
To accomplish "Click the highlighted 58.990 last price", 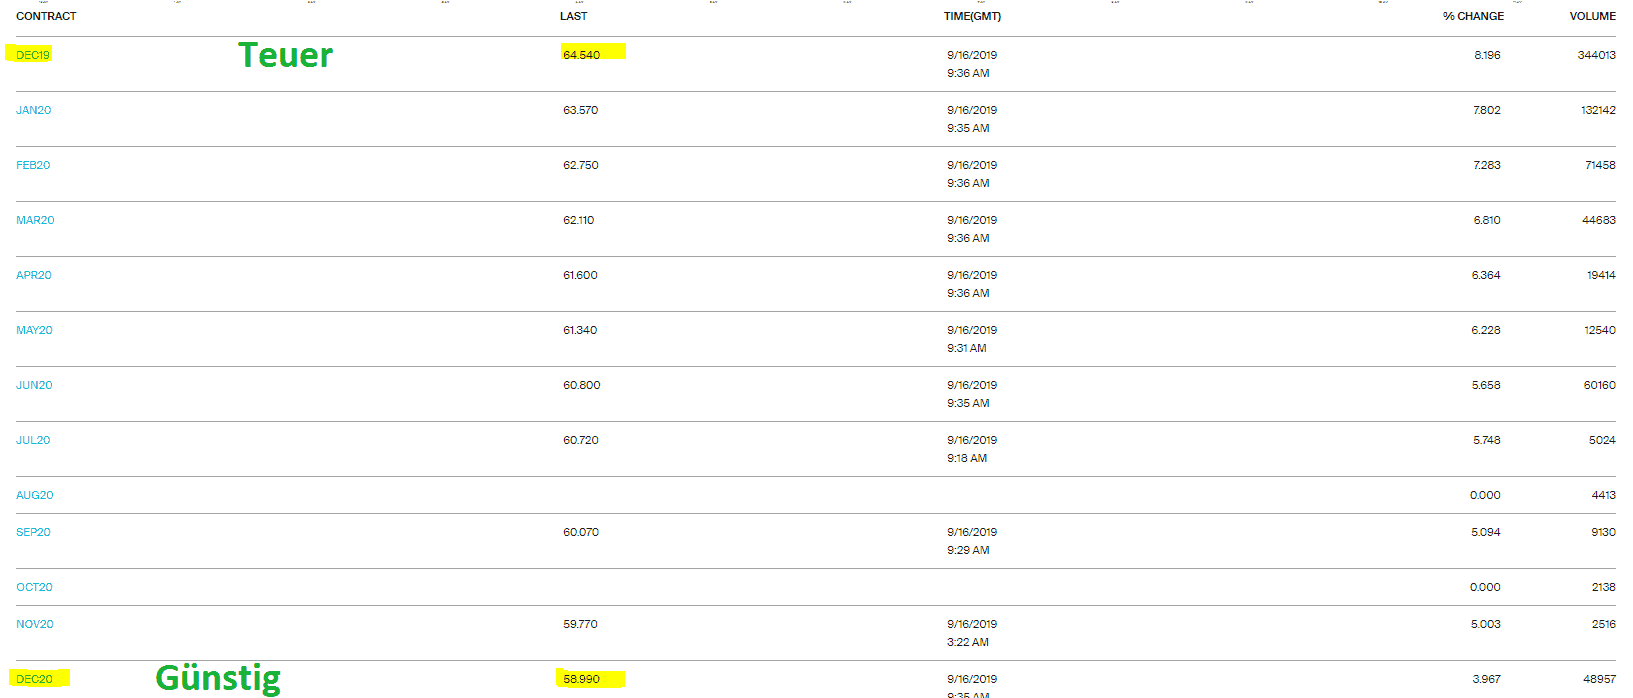I will [581, 679].
